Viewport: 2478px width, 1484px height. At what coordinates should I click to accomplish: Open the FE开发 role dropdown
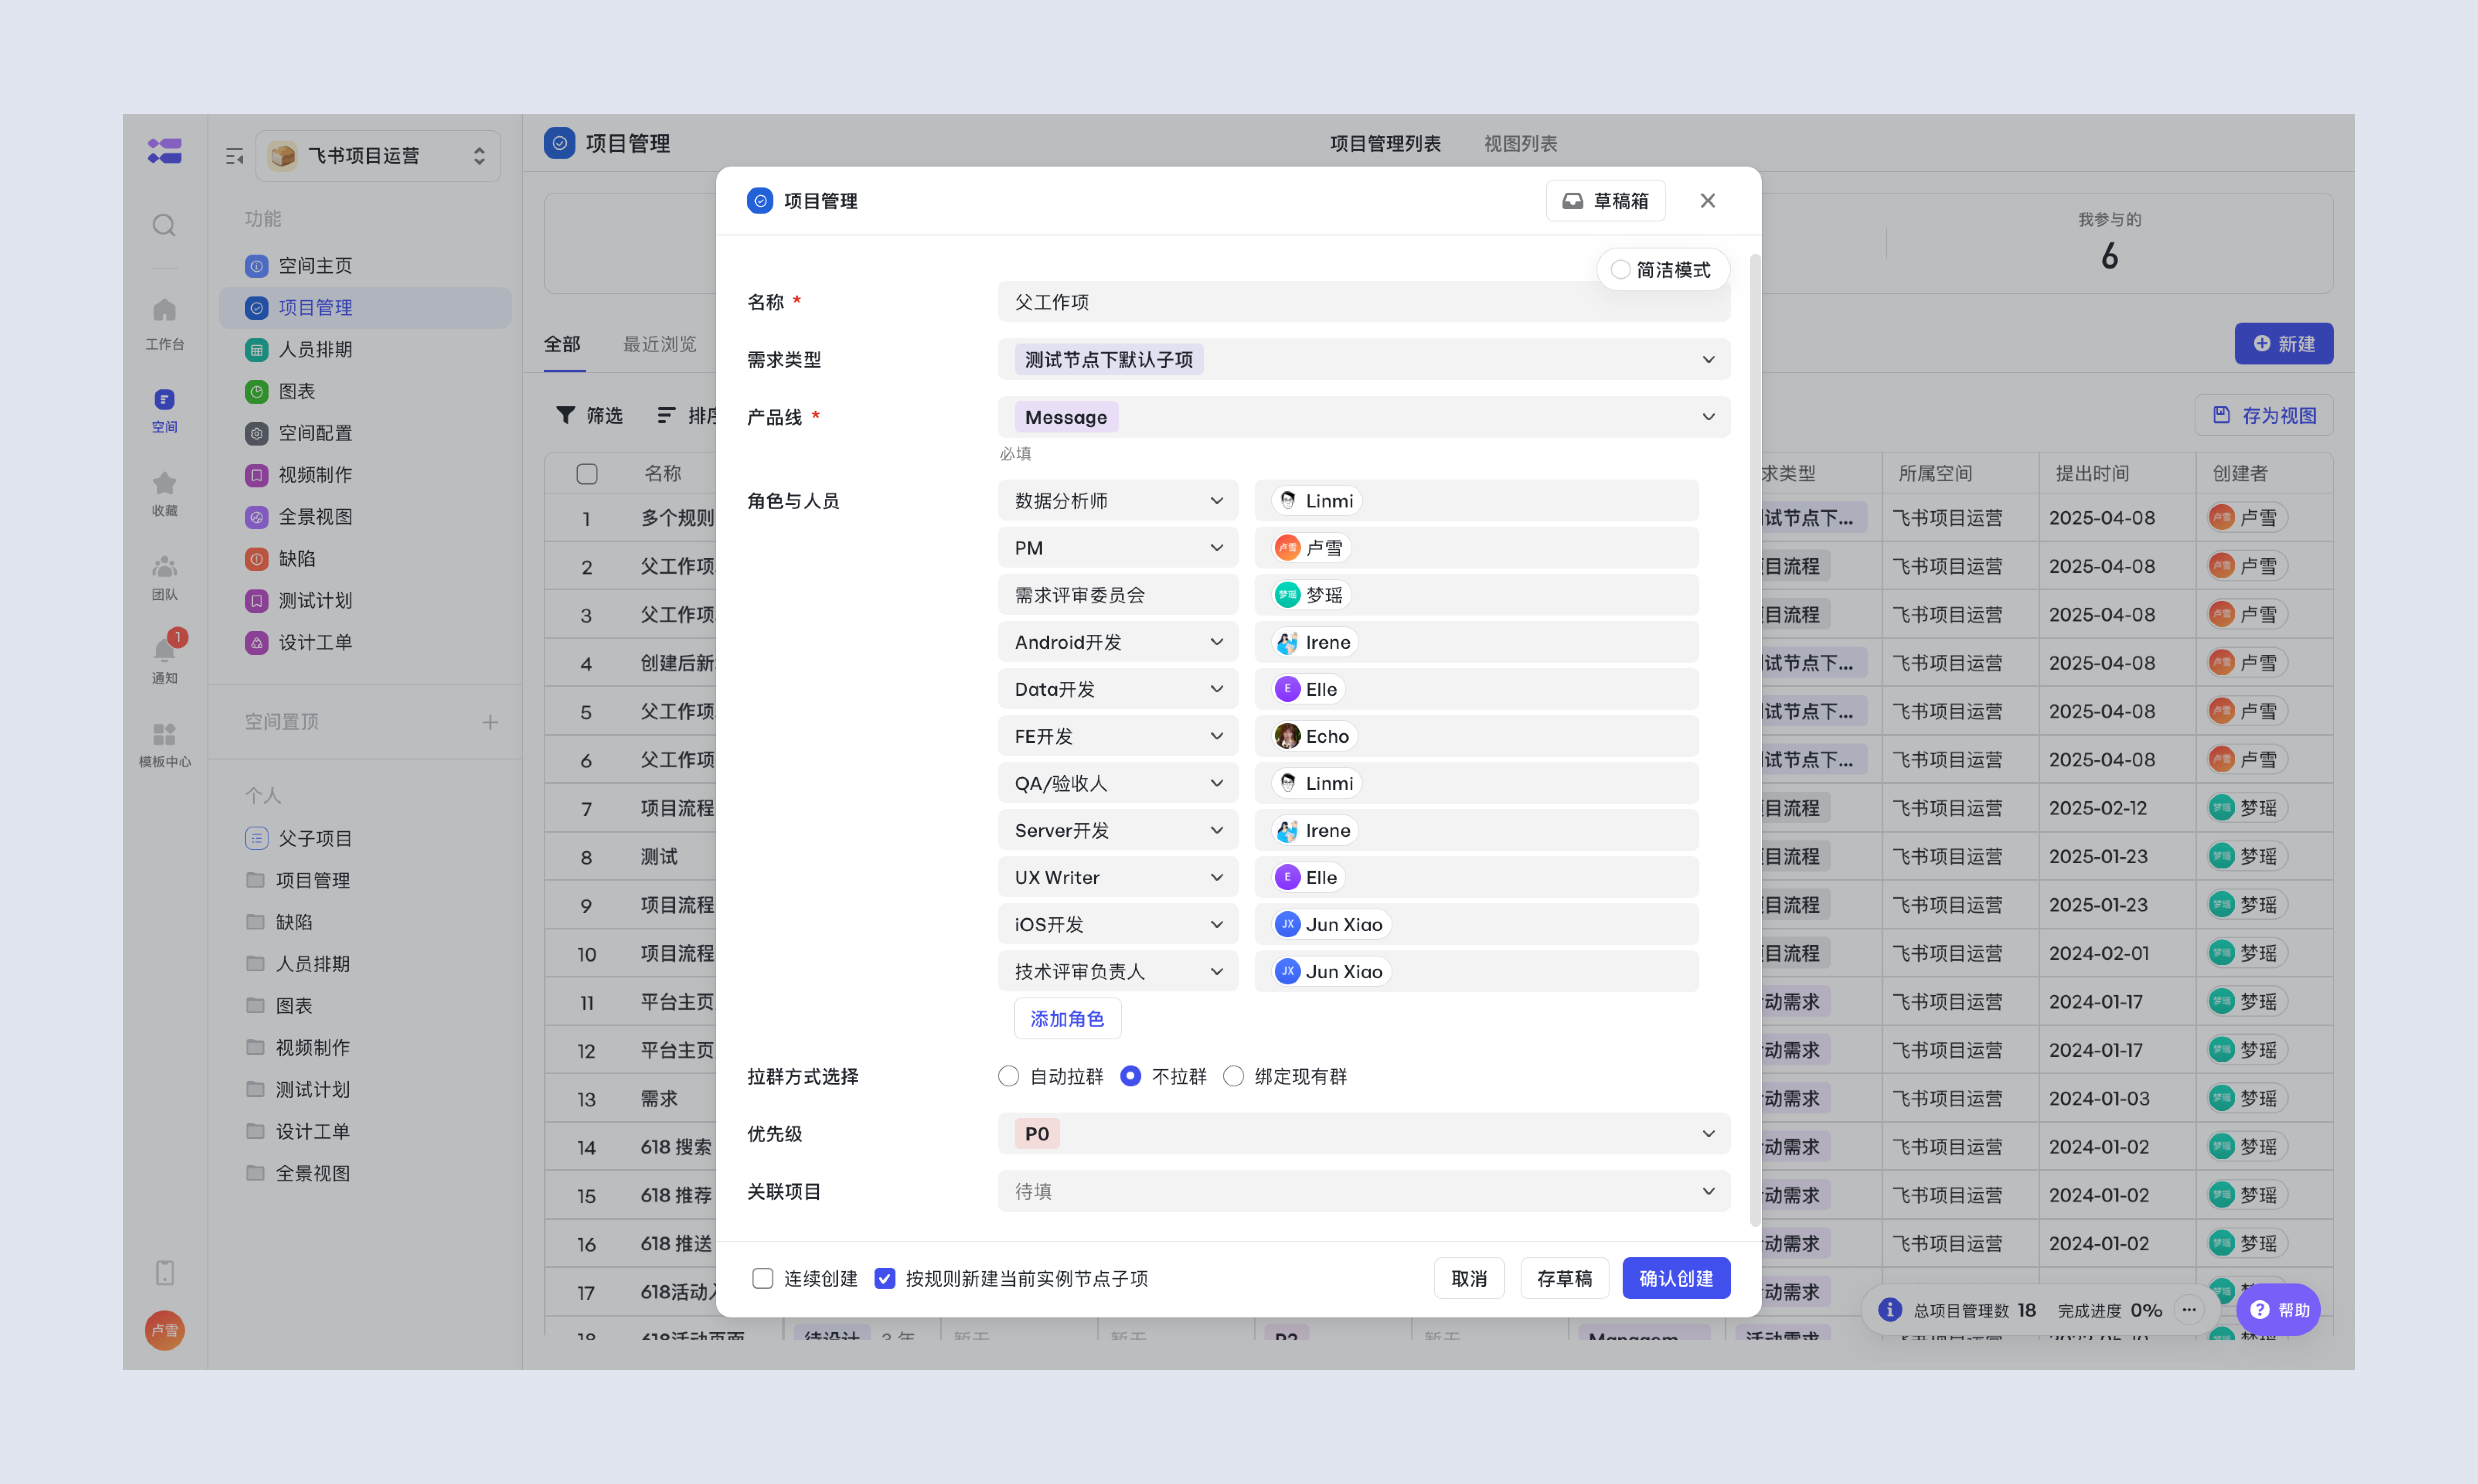coord(1118,736)
